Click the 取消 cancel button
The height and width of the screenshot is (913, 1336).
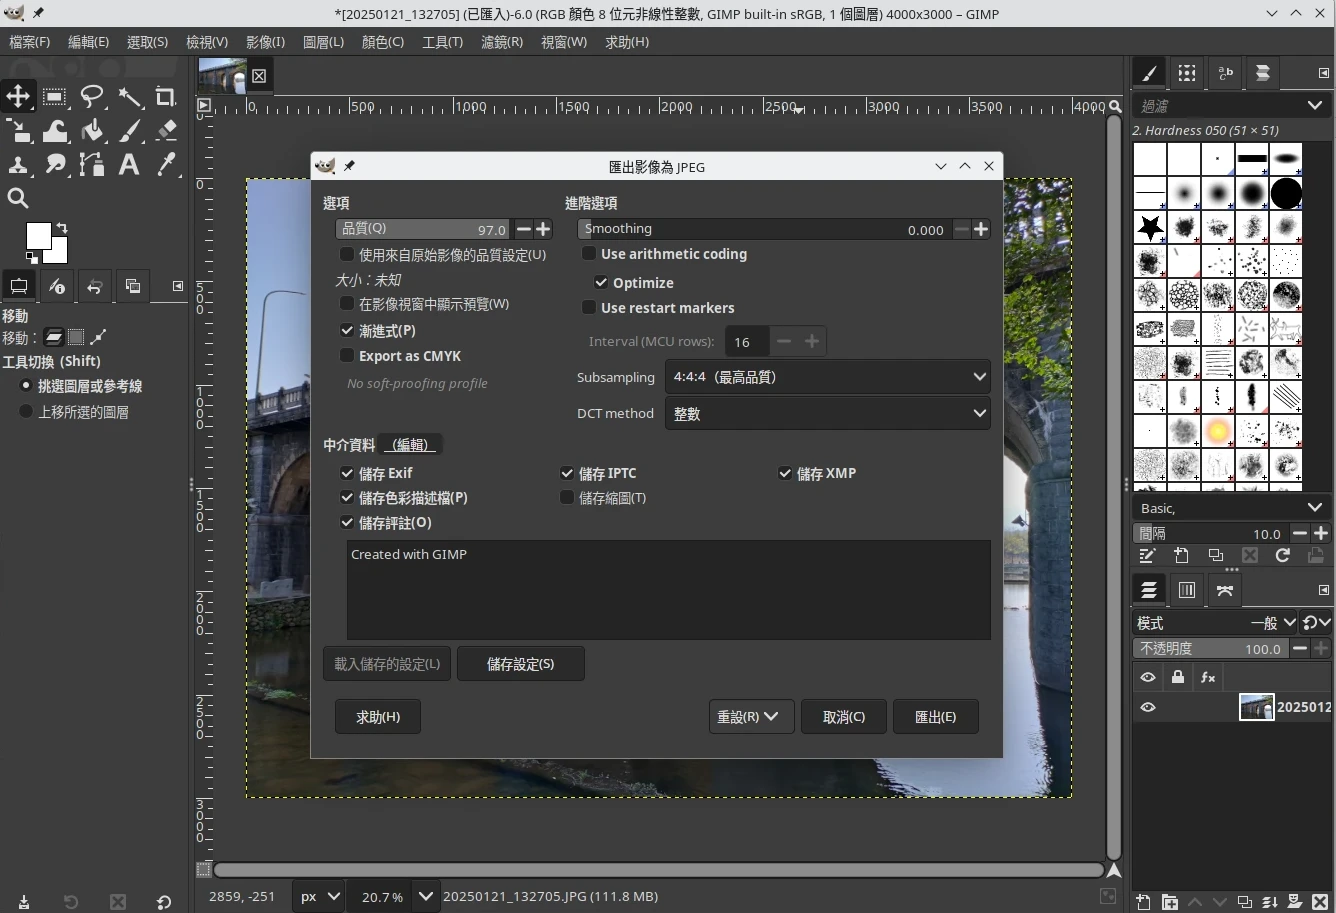click(843, 717)
